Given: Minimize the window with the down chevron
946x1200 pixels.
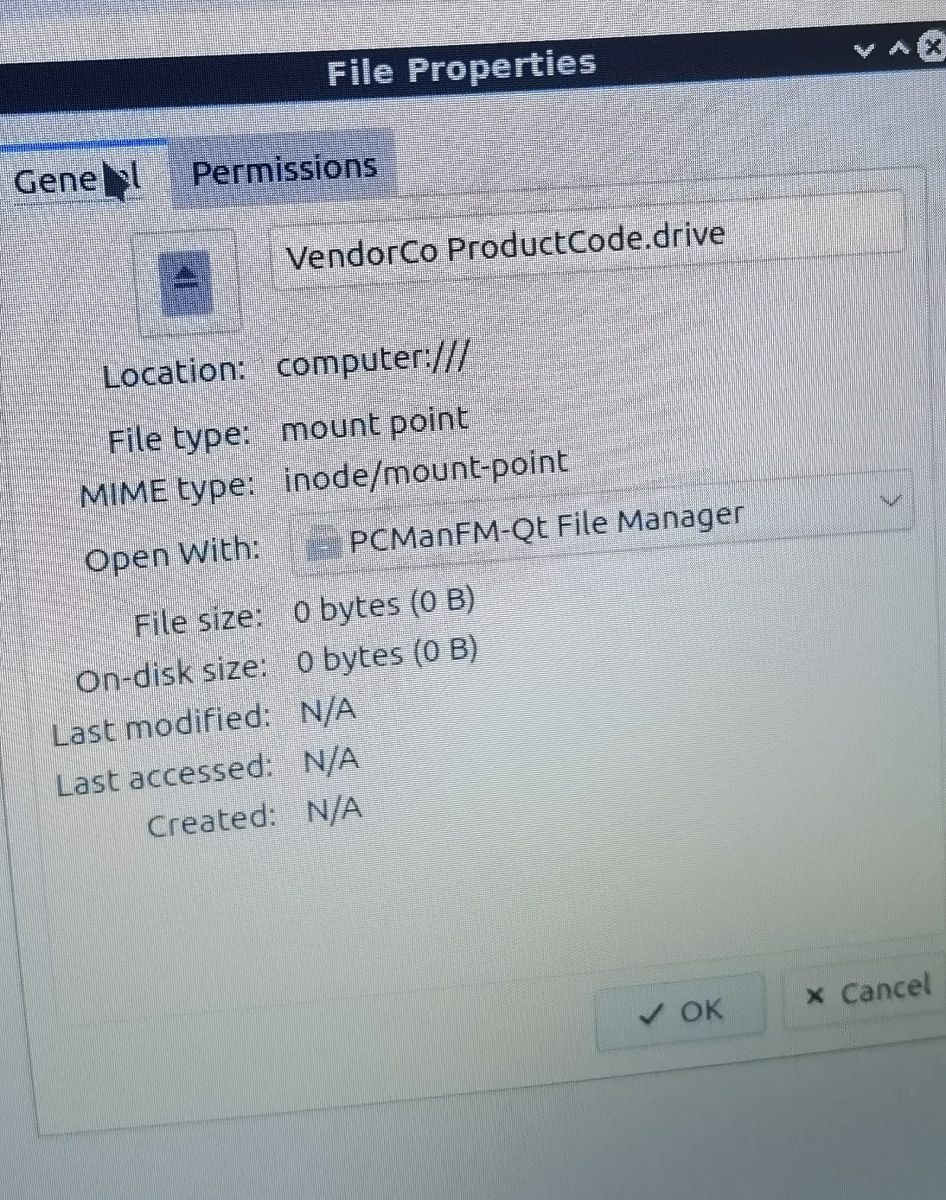Looking at the screenshot, I should (x=866, y=49).
